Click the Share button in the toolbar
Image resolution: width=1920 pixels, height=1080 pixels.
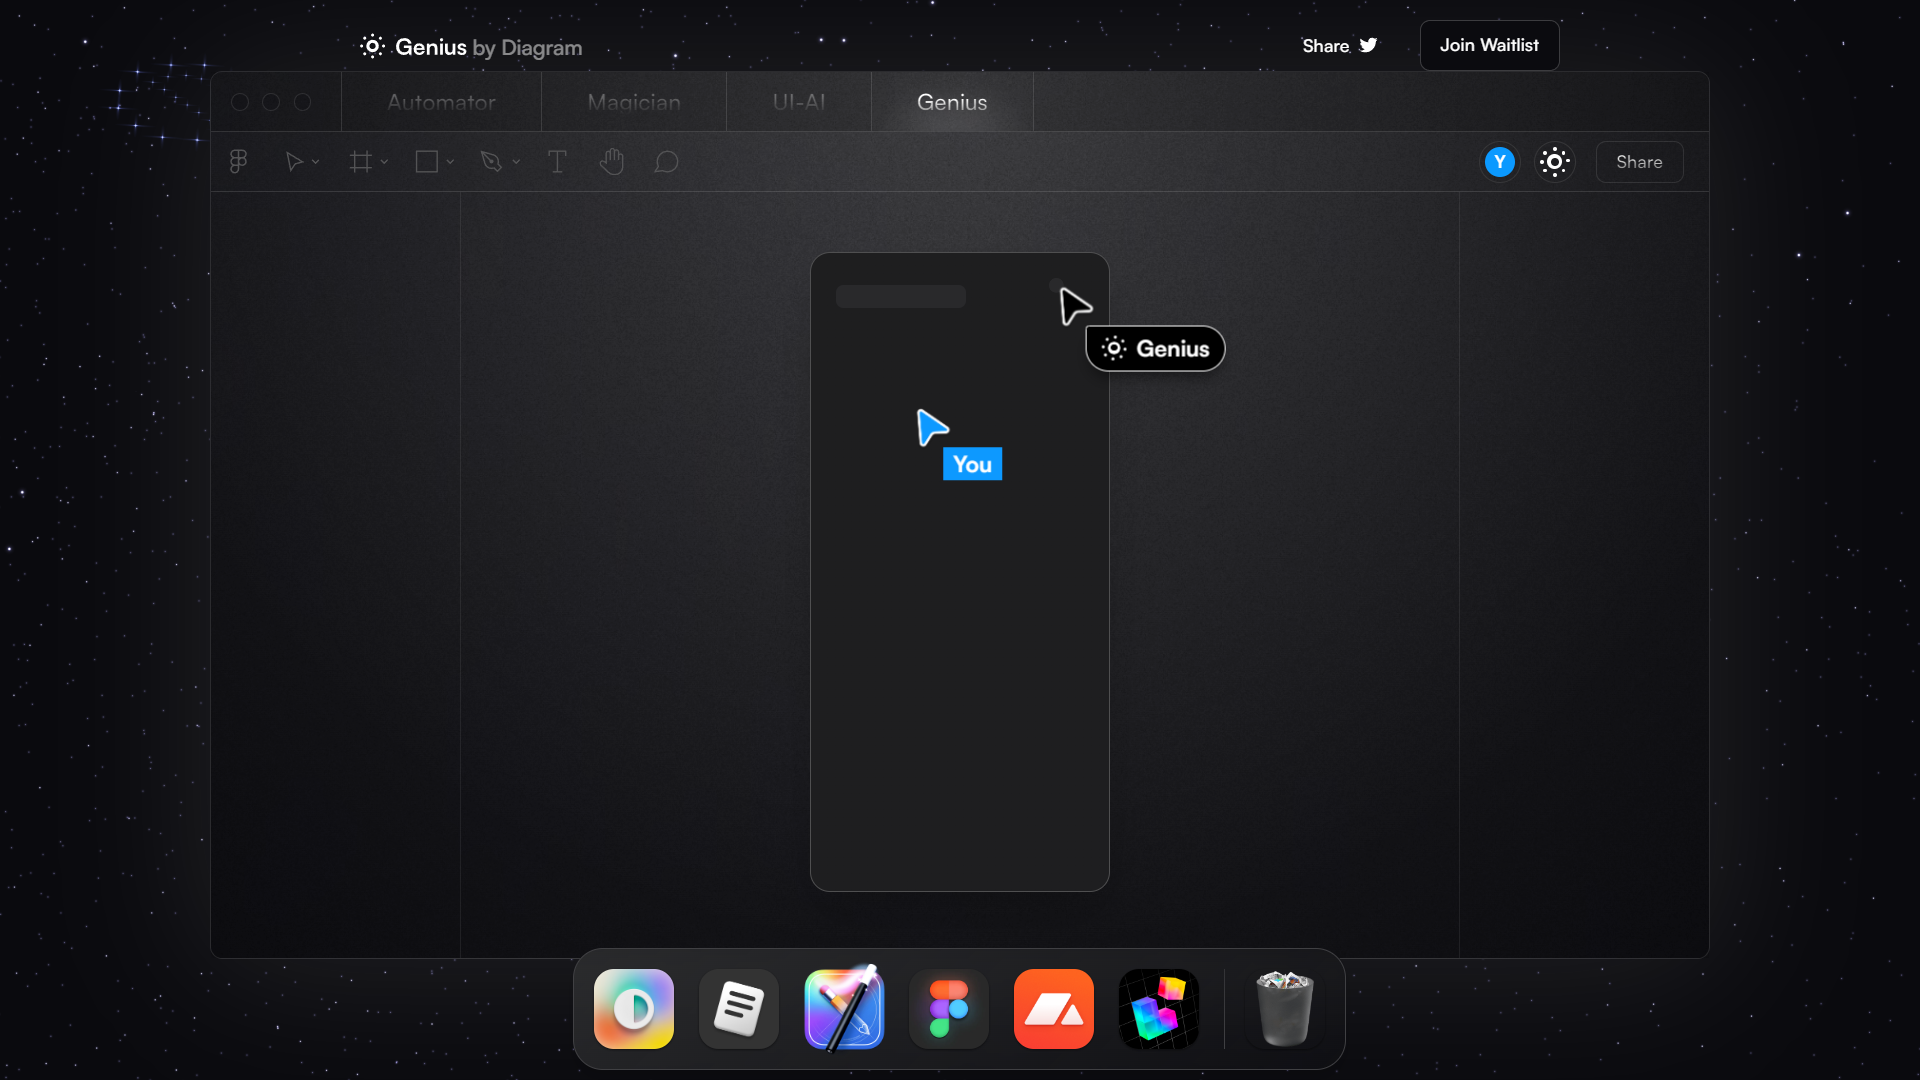tap(1640, 162)
